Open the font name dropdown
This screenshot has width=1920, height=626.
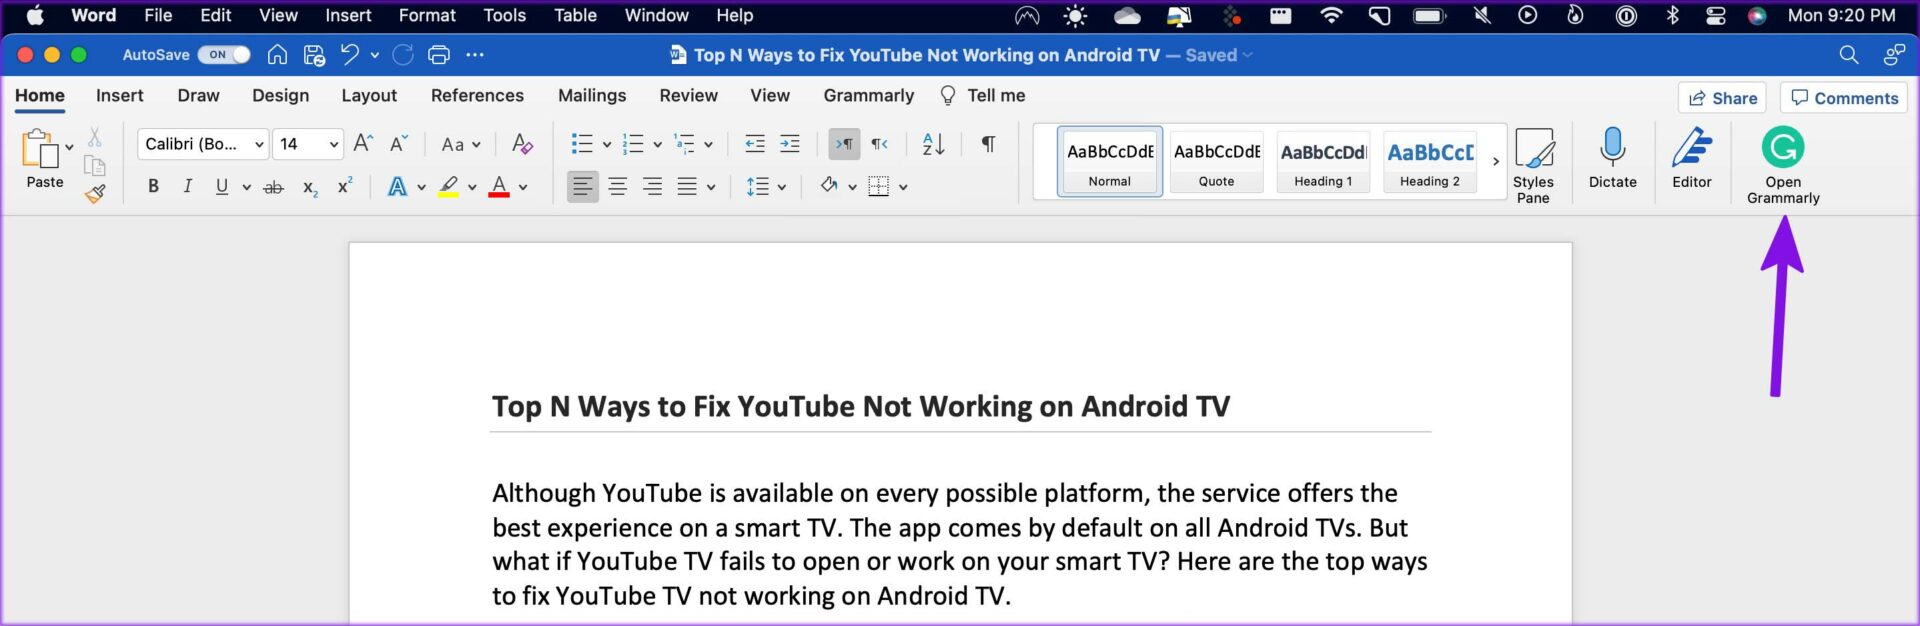[x=259, y=145]
